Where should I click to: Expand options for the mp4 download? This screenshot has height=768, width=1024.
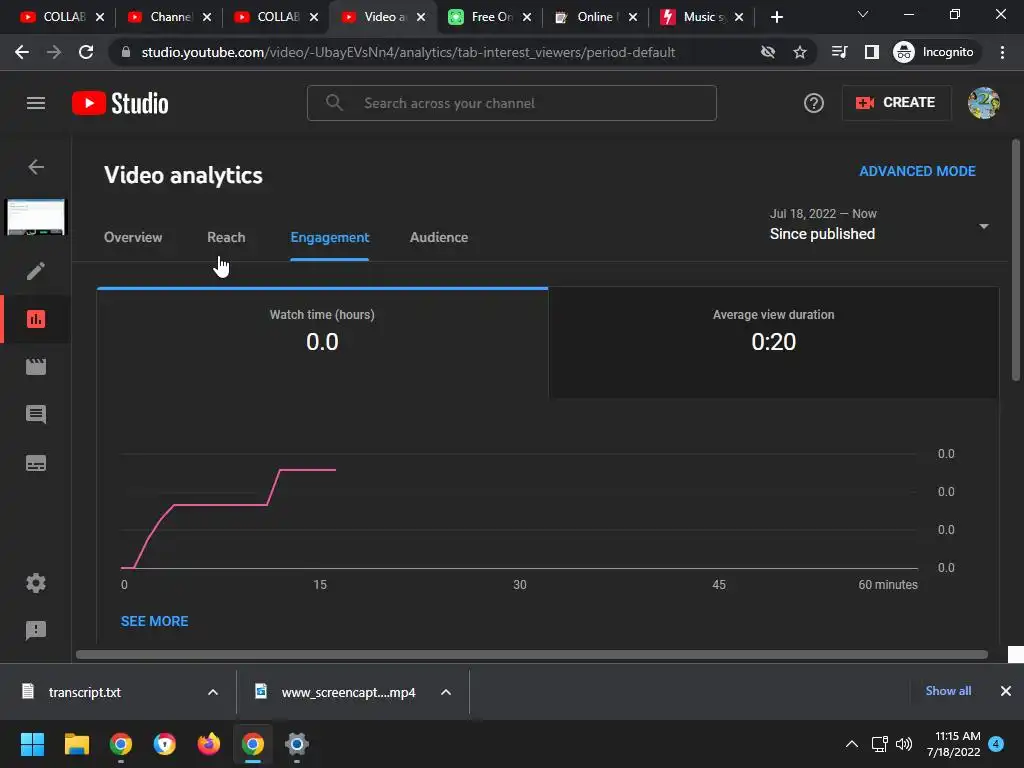[446, 692]
